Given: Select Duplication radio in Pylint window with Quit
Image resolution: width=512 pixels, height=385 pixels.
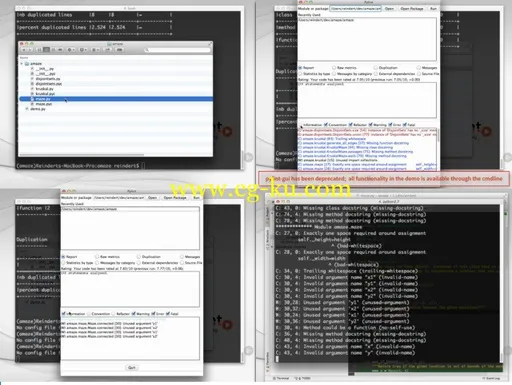Looking at the screenshot, I should (x=139, y=257).
